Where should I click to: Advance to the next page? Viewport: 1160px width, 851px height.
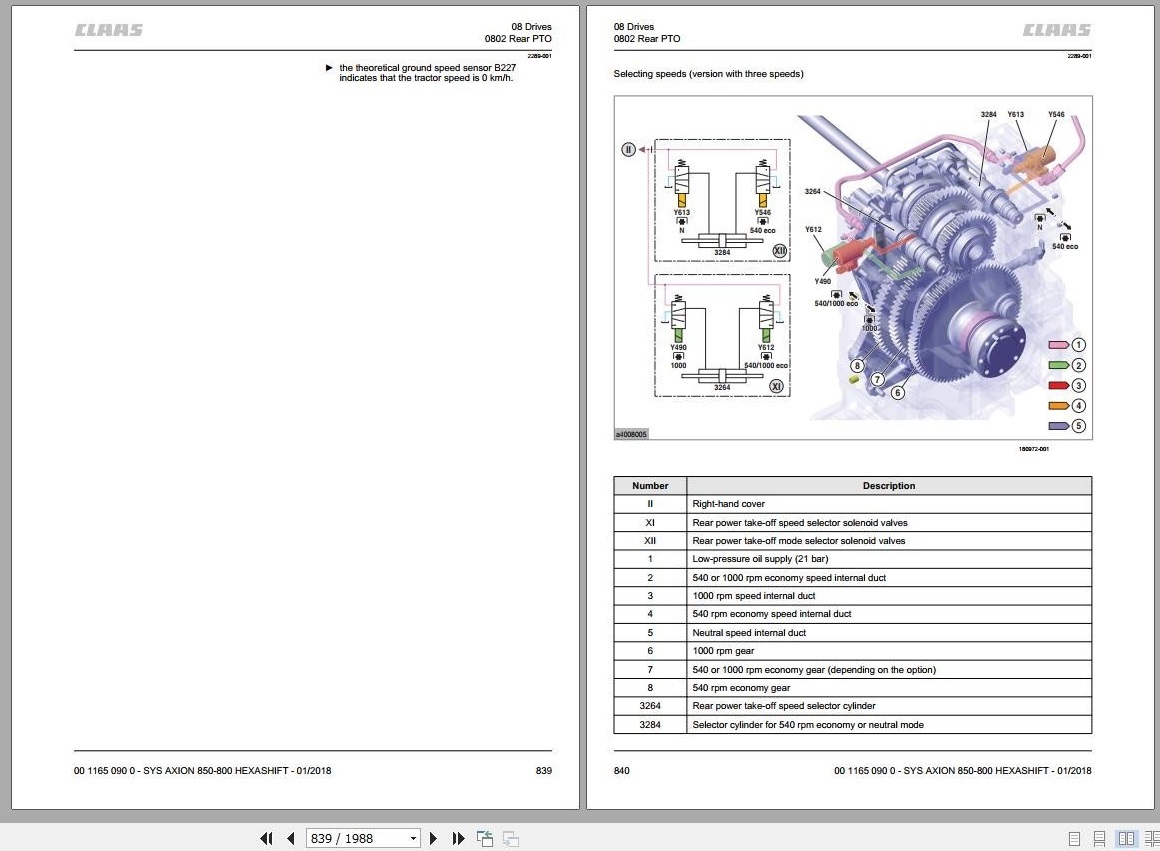pyautogui.click(x=434, y=838)
